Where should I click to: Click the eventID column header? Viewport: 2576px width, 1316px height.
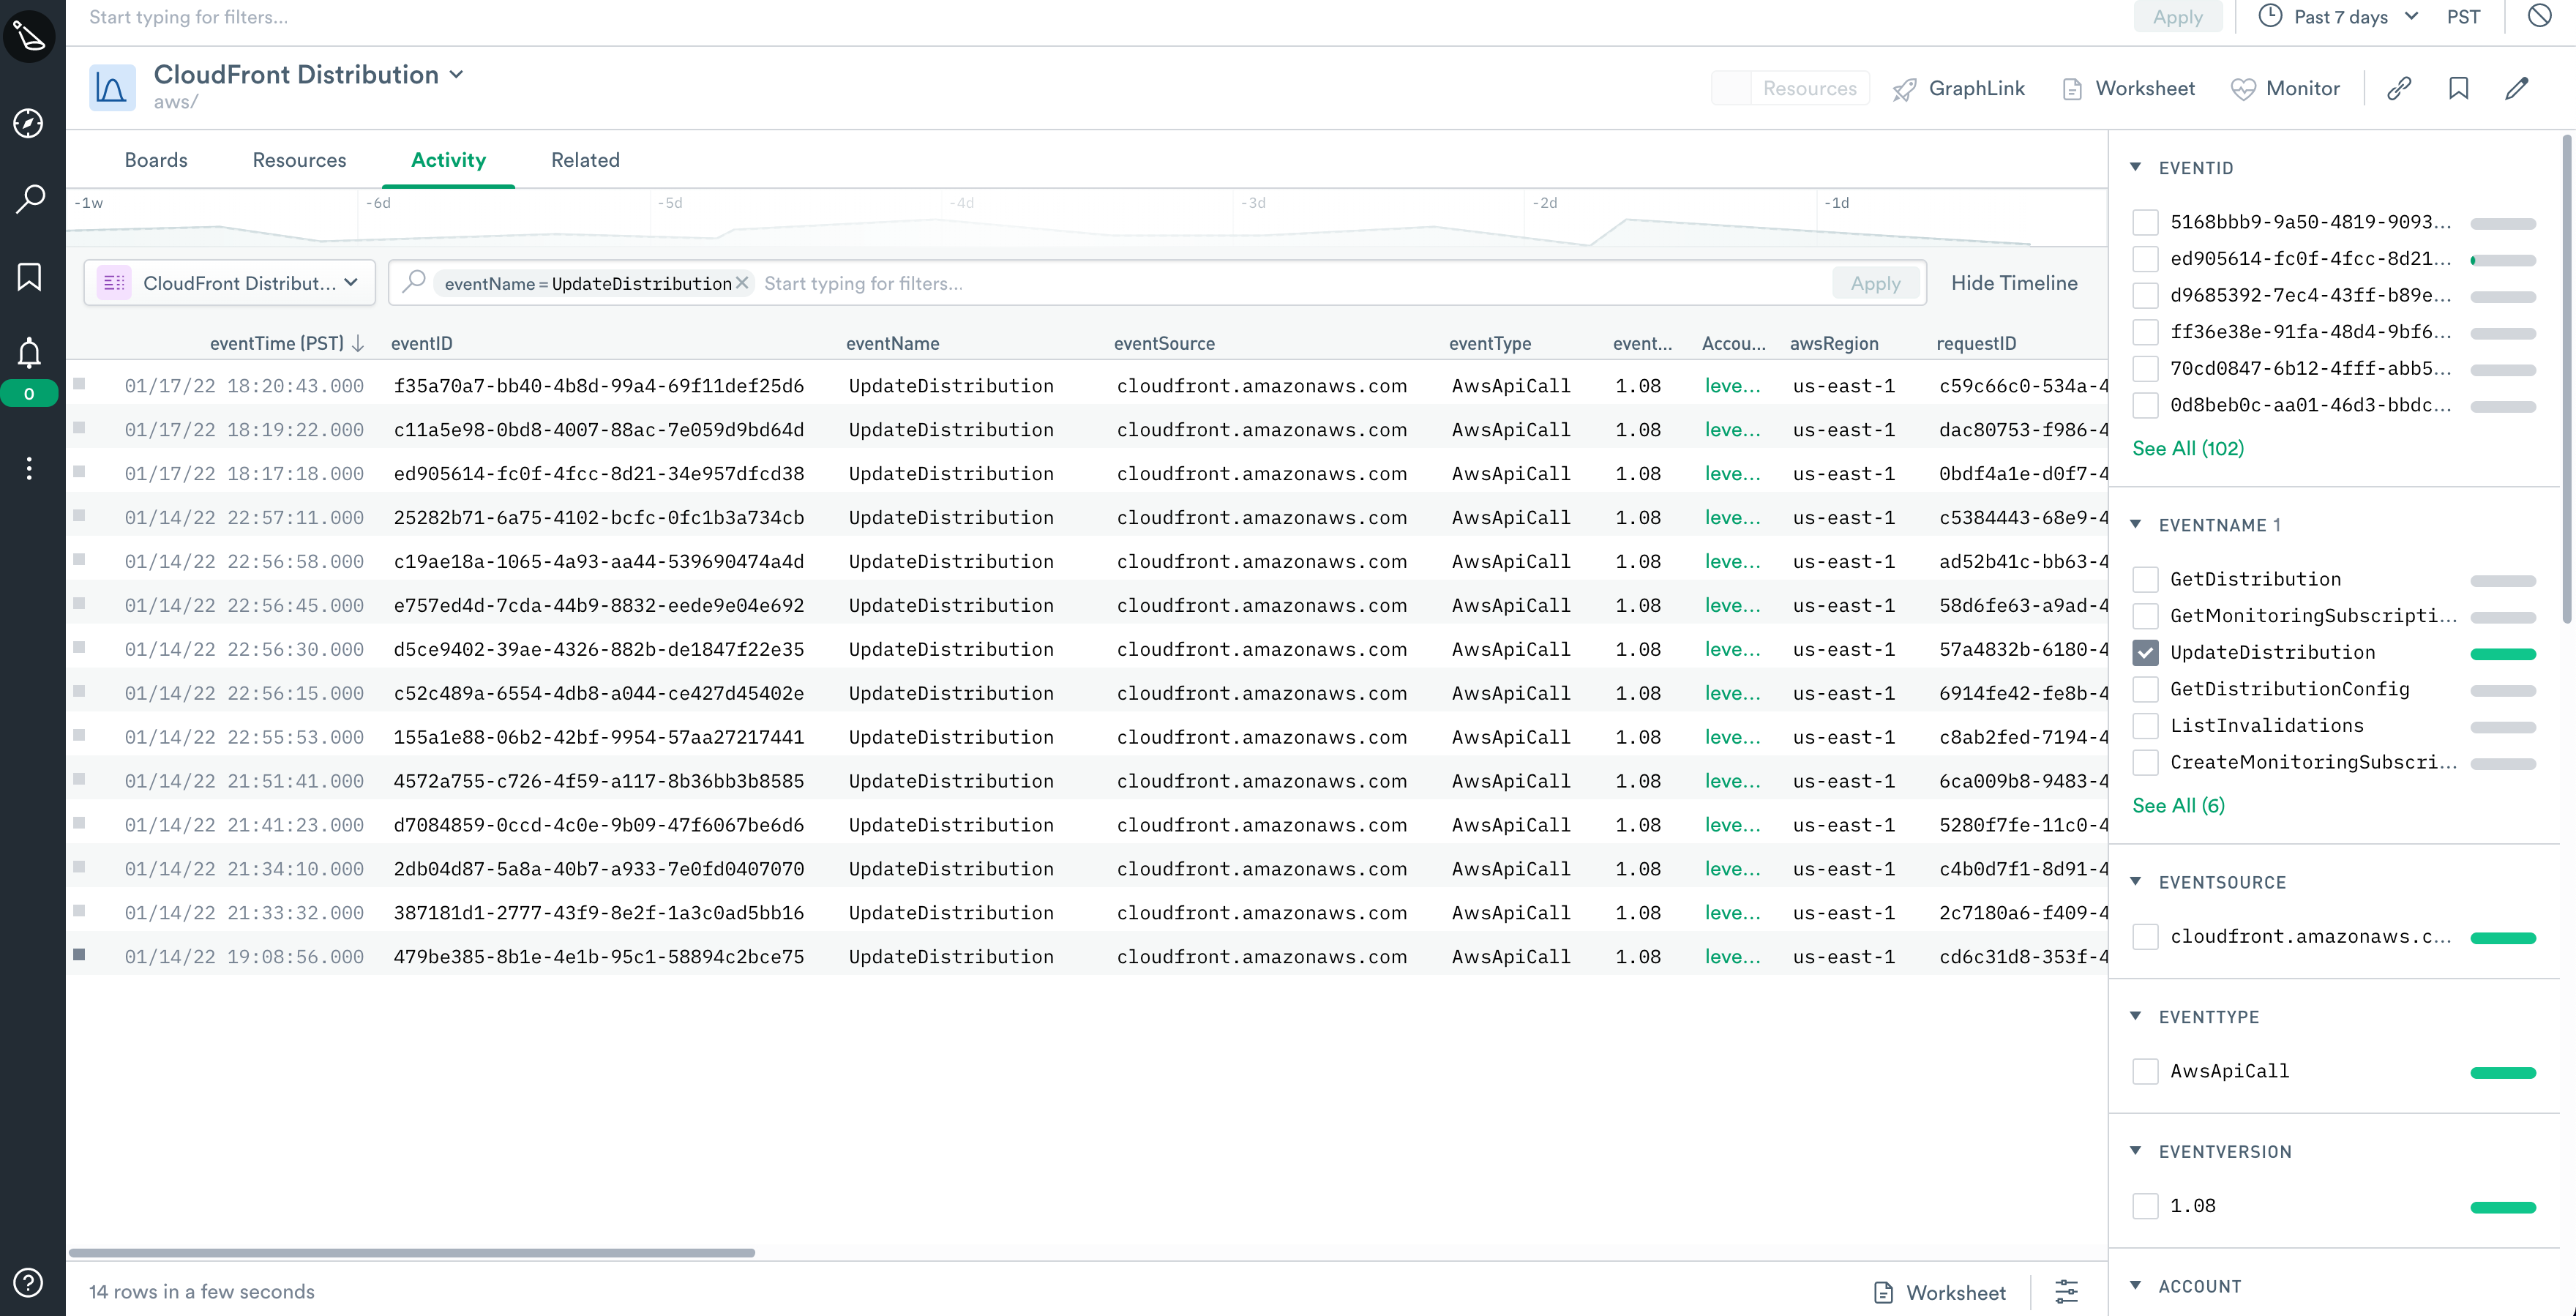pyautogui.click(x=421, y=343)
